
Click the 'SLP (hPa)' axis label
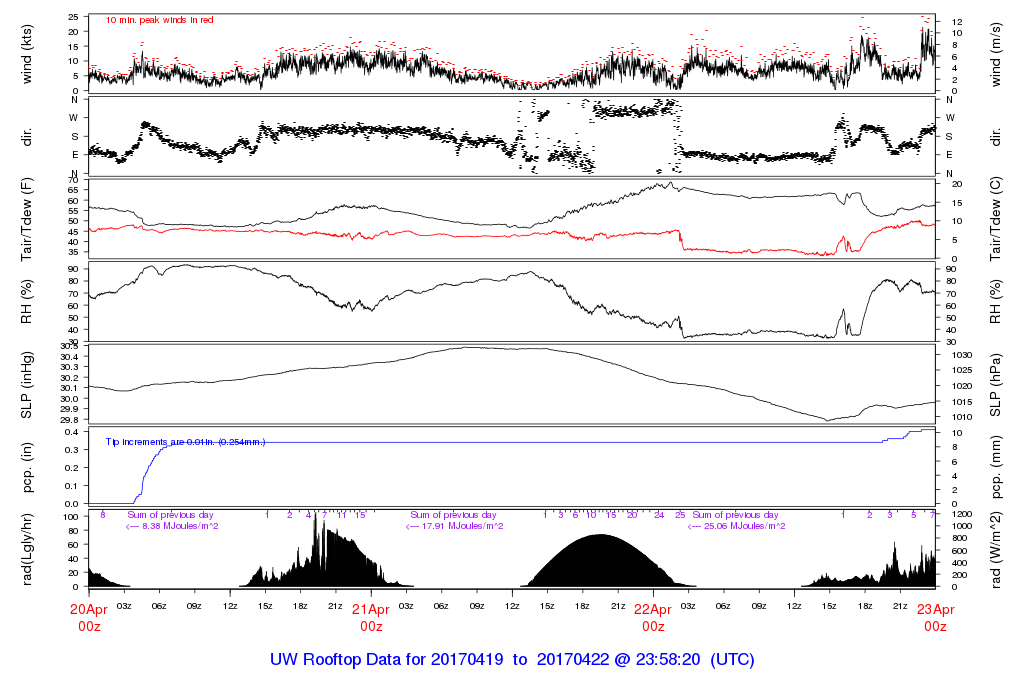(996, 385)
